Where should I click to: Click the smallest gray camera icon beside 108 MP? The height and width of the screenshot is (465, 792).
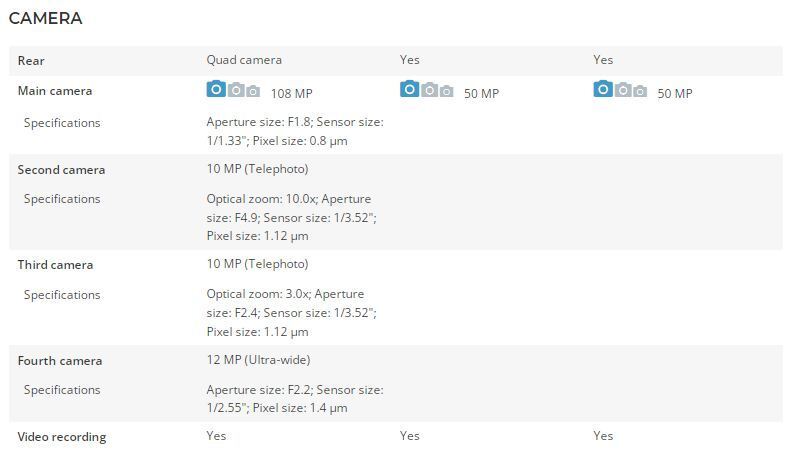point(253,91)
